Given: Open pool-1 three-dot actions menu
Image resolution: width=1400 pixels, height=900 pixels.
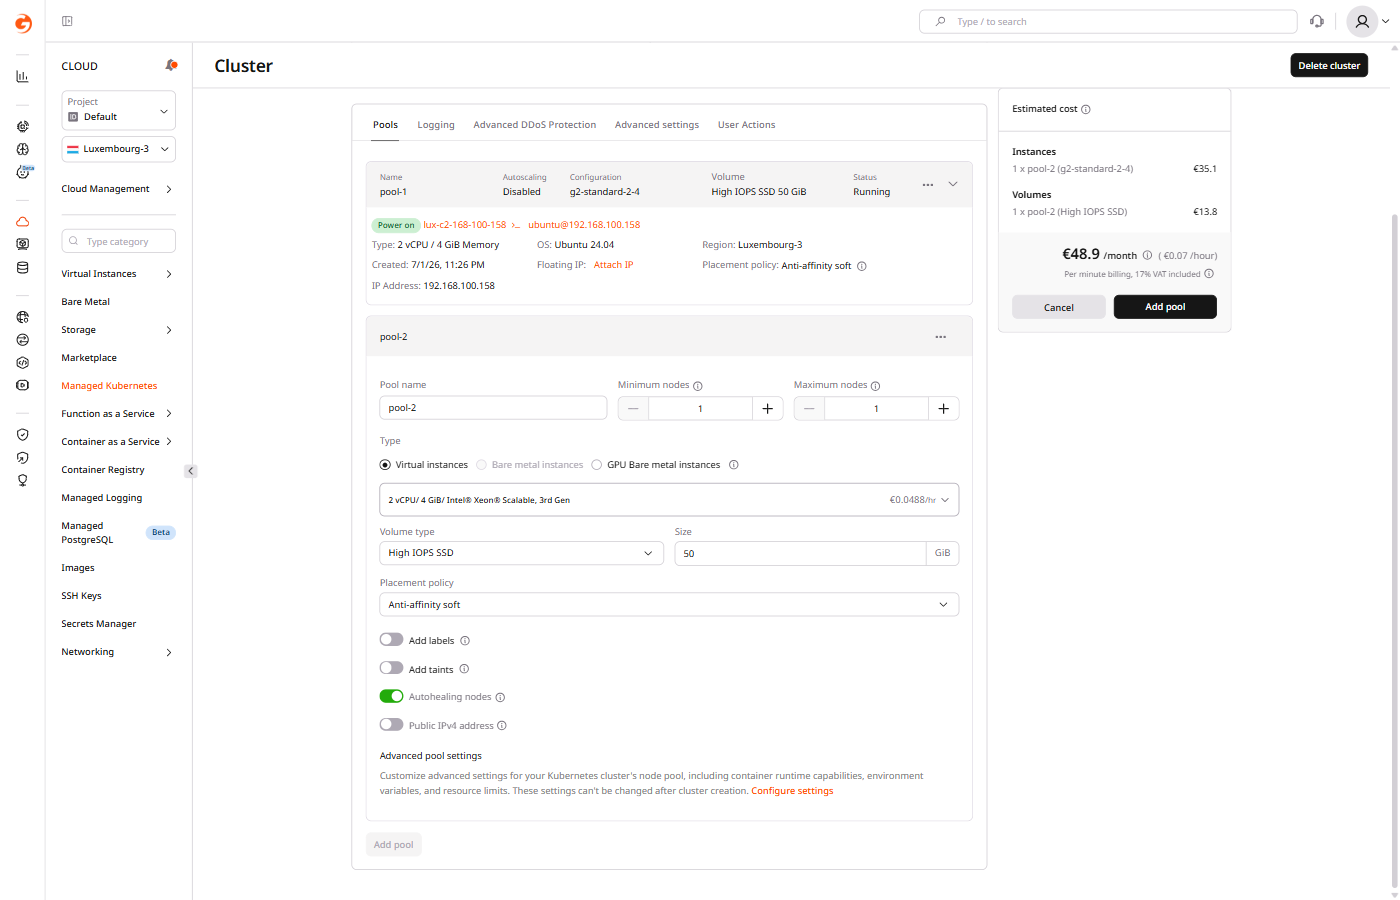Looking at the screenshot, I should [928, 185].
